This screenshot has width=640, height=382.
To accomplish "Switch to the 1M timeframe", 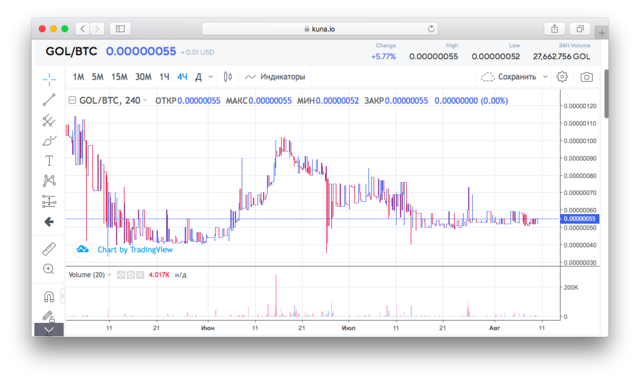I will [78, 77].
